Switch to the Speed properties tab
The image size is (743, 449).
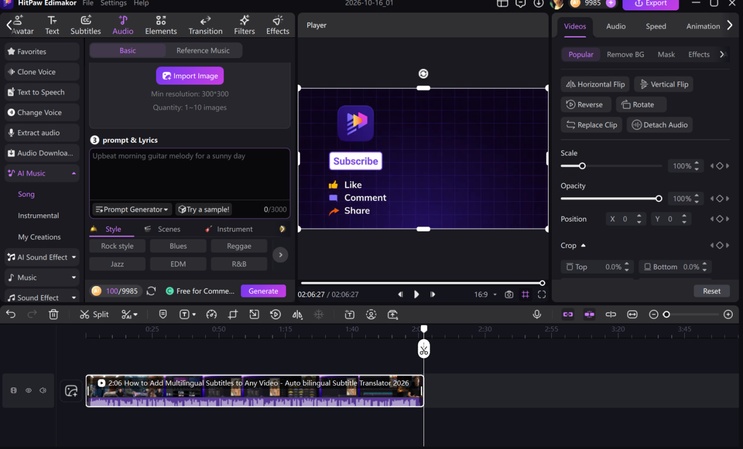pos(656,27)
